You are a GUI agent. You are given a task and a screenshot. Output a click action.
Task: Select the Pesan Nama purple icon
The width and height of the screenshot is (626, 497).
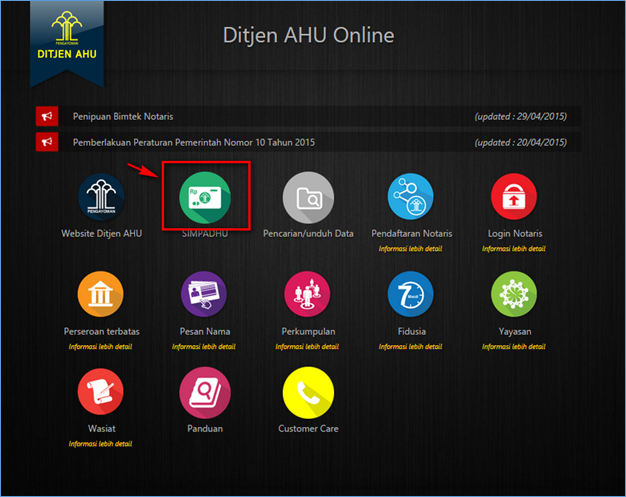point(204,295)
